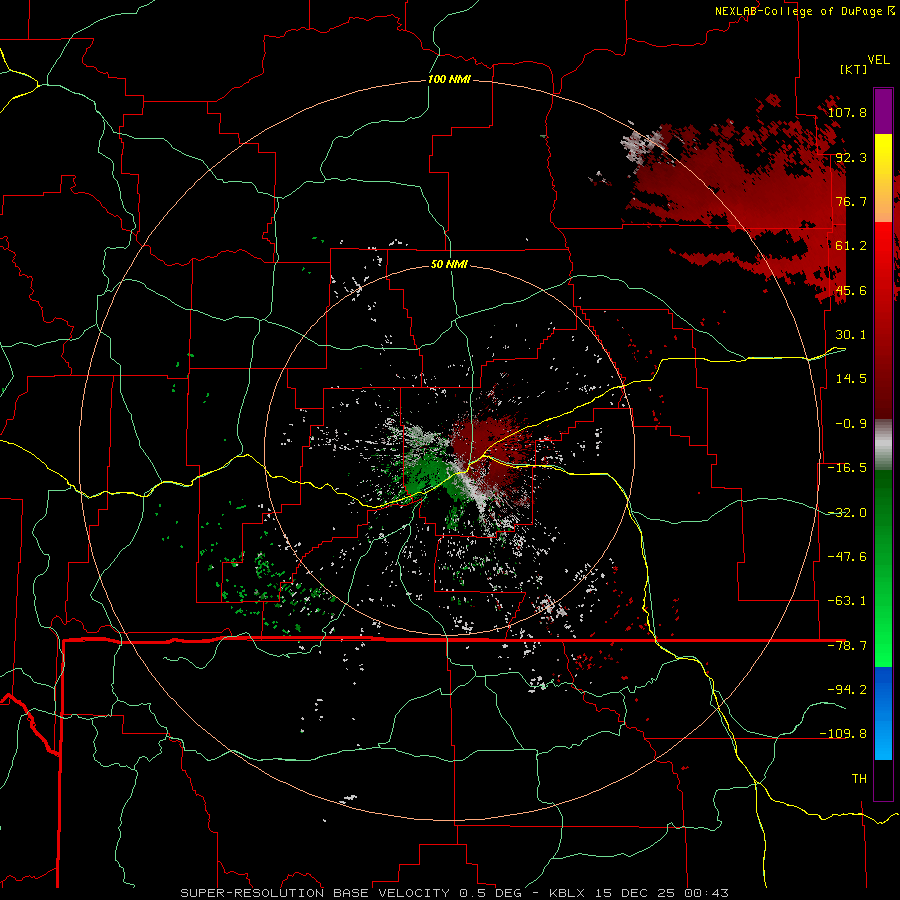Click the -0.9 velocity scale value
The width and height of the screenshot is (900, 900).
(x=851, y=424)
